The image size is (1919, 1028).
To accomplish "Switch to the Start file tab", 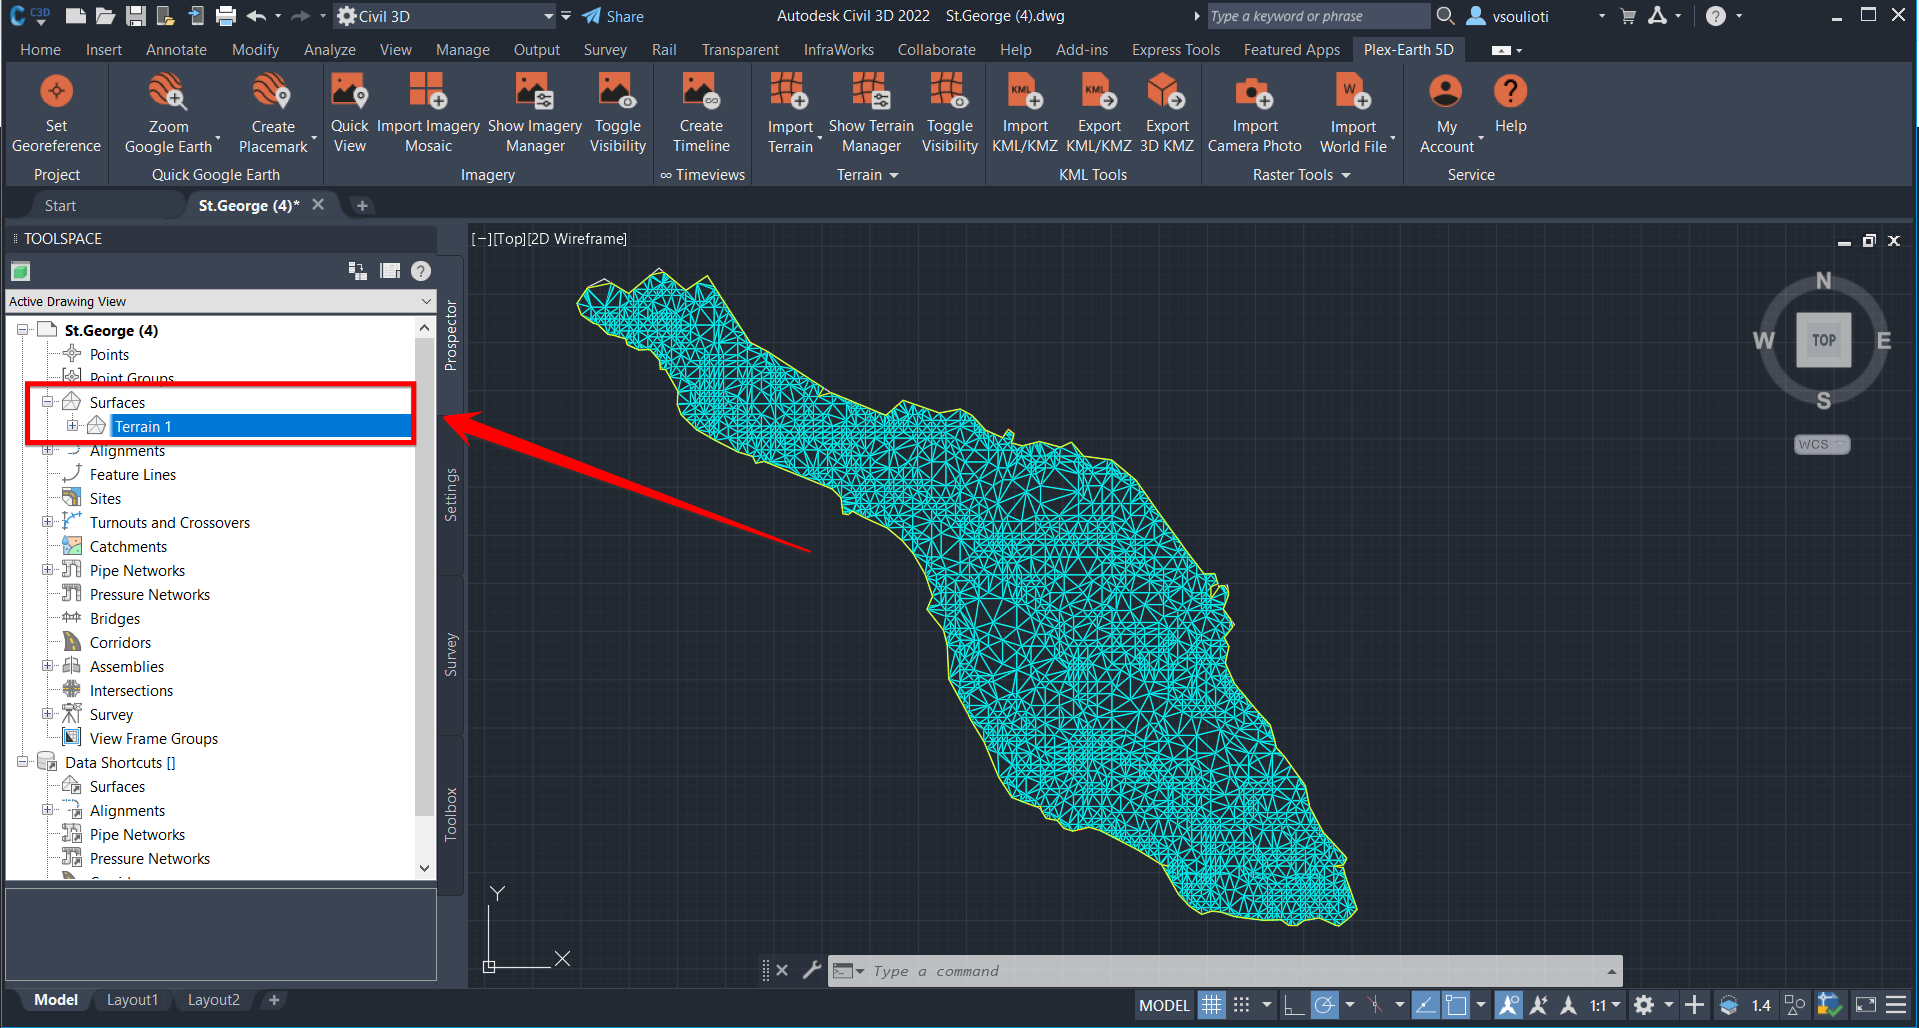I will 60,206.
